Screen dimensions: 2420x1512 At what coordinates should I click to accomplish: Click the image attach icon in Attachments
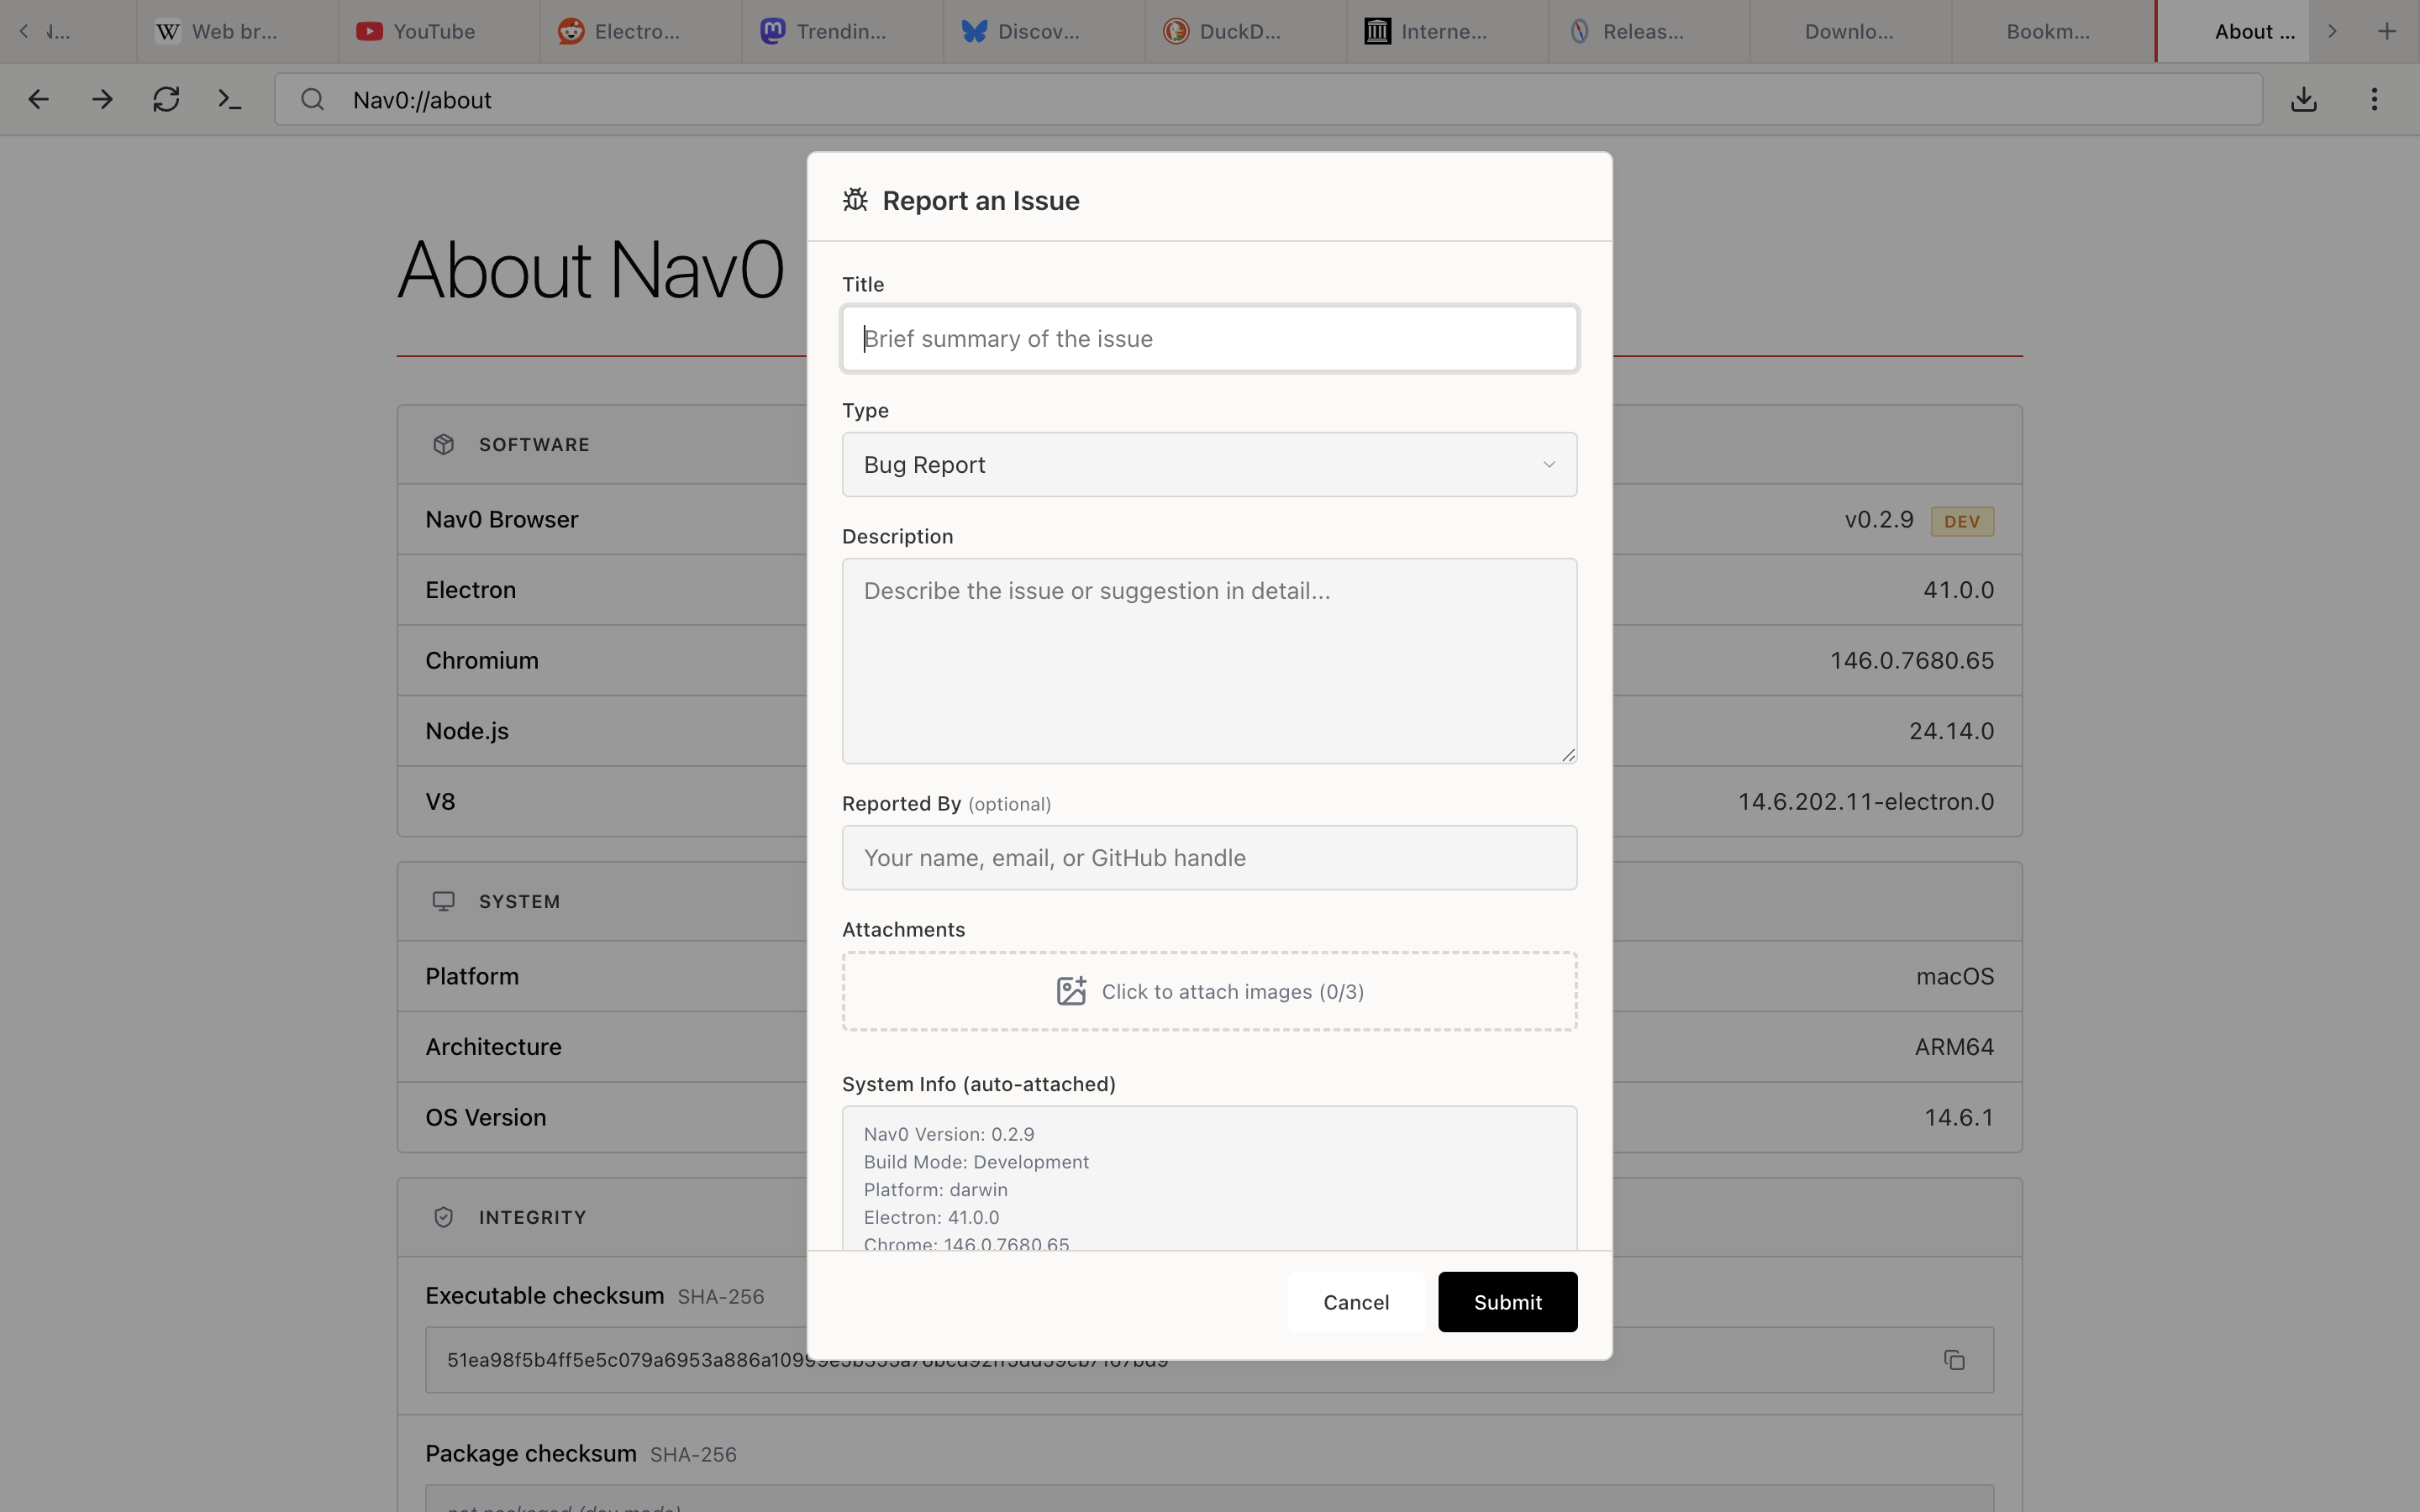(x=1071, y=991)
